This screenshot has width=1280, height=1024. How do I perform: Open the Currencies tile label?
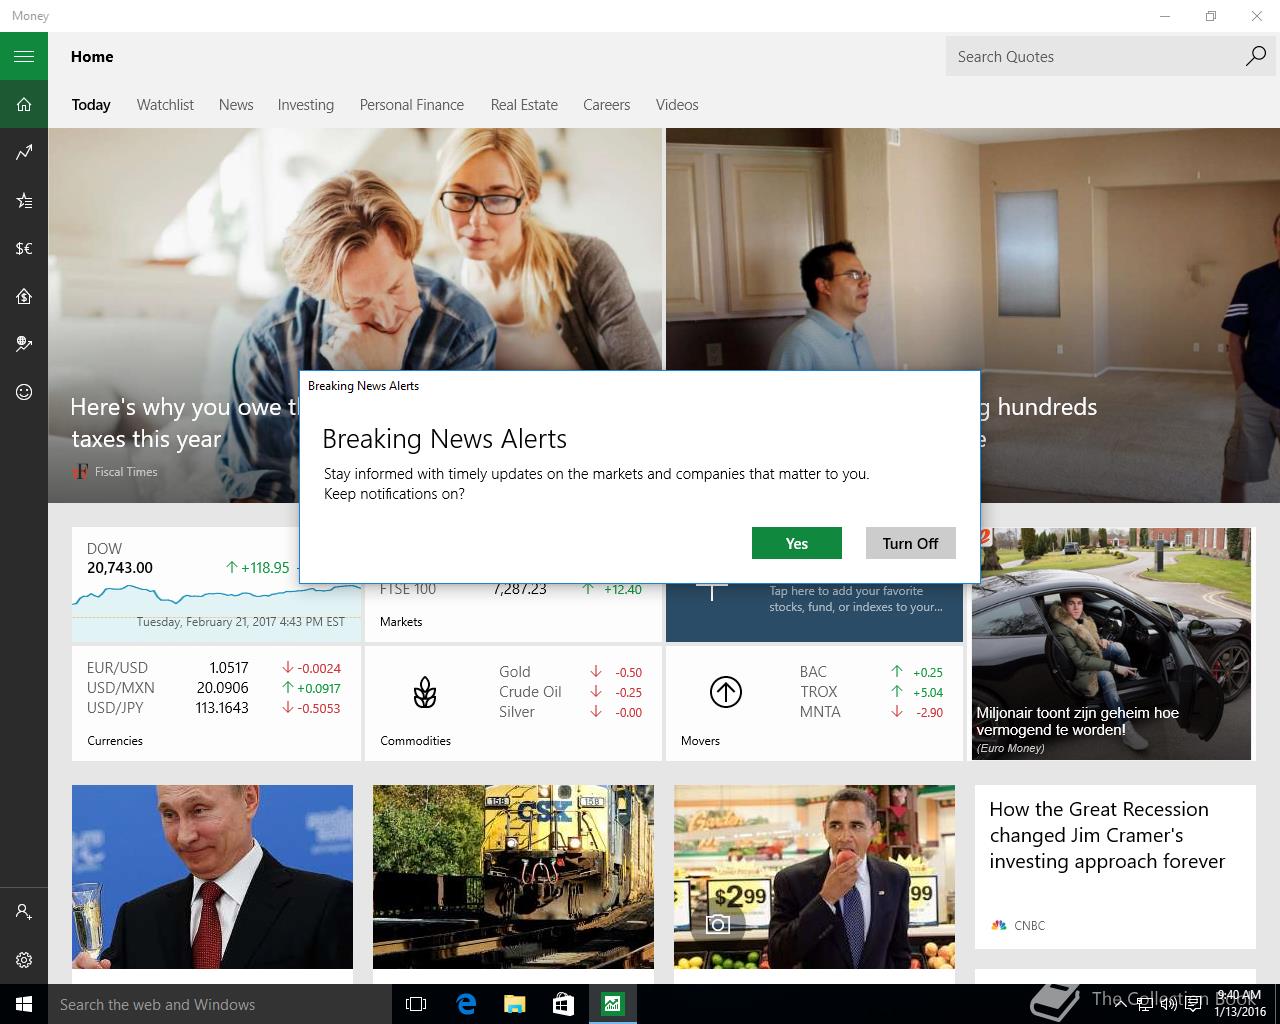pyautogui.click(x=115, y=741)
